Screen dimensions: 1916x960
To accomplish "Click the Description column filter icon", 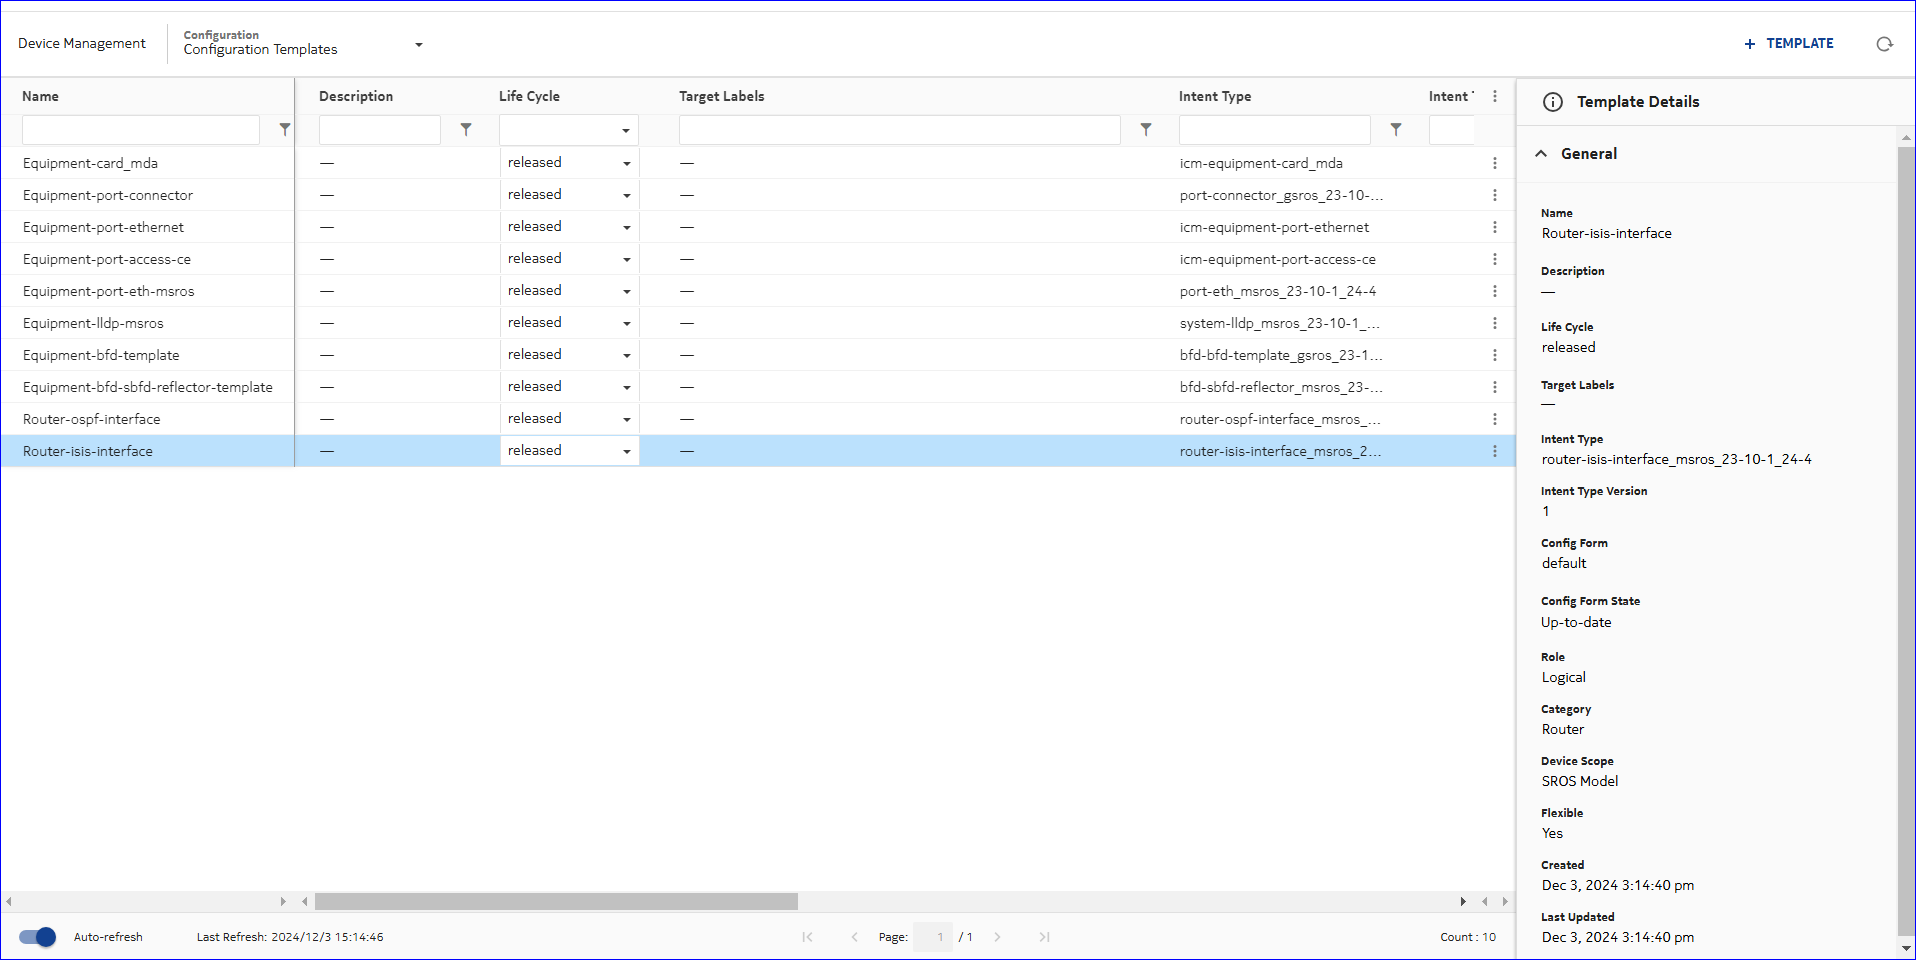I will tap(465, 130).
